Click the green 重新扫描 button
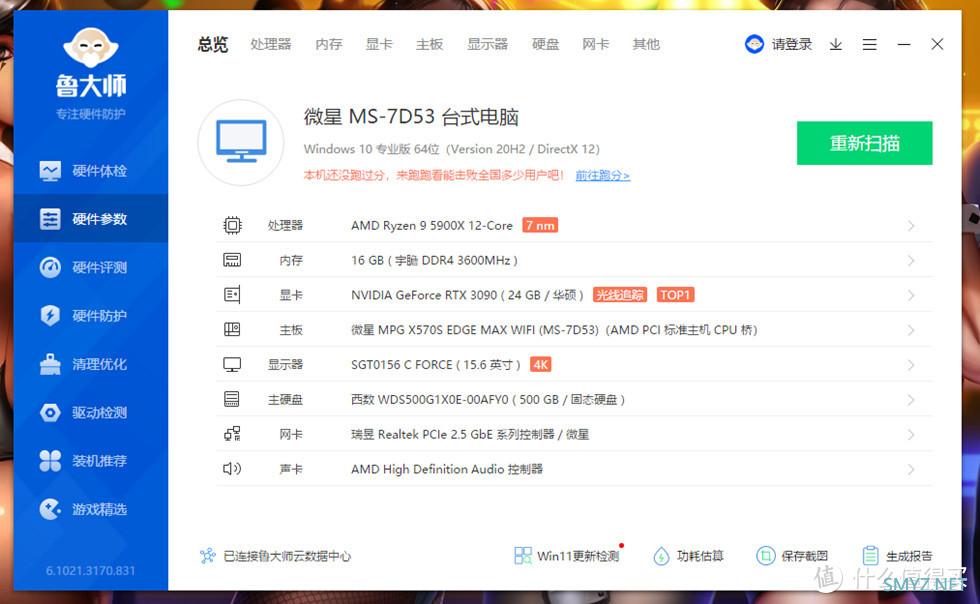This screenshot has height=604, width=980. 864,143
